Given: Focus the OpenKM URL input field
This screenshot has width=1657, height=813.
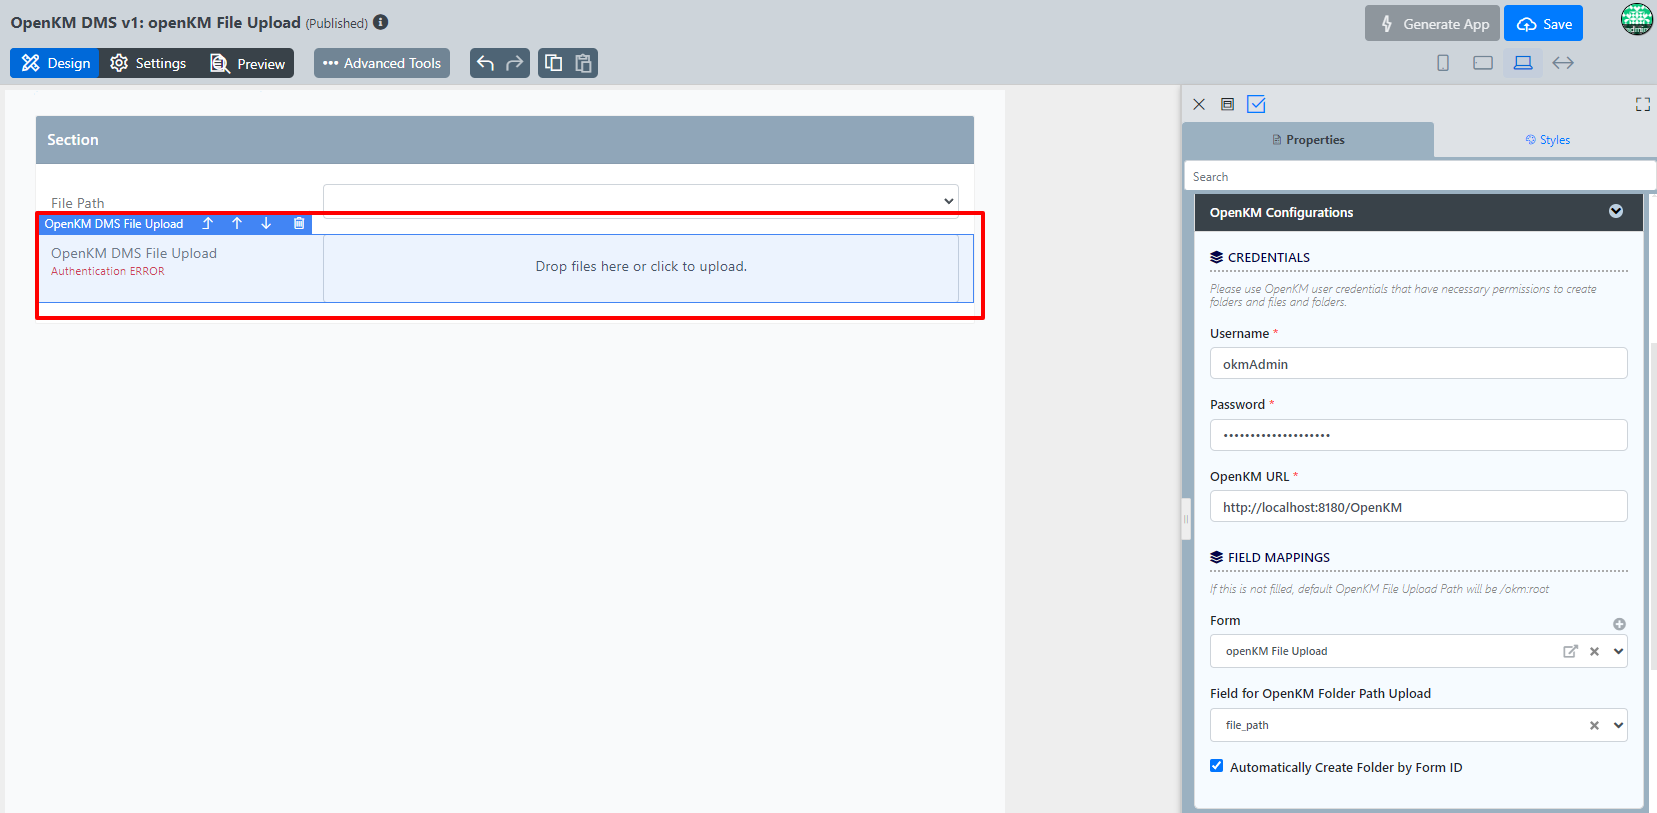Looking at the screenshot, I should [x=1418, y=507].
